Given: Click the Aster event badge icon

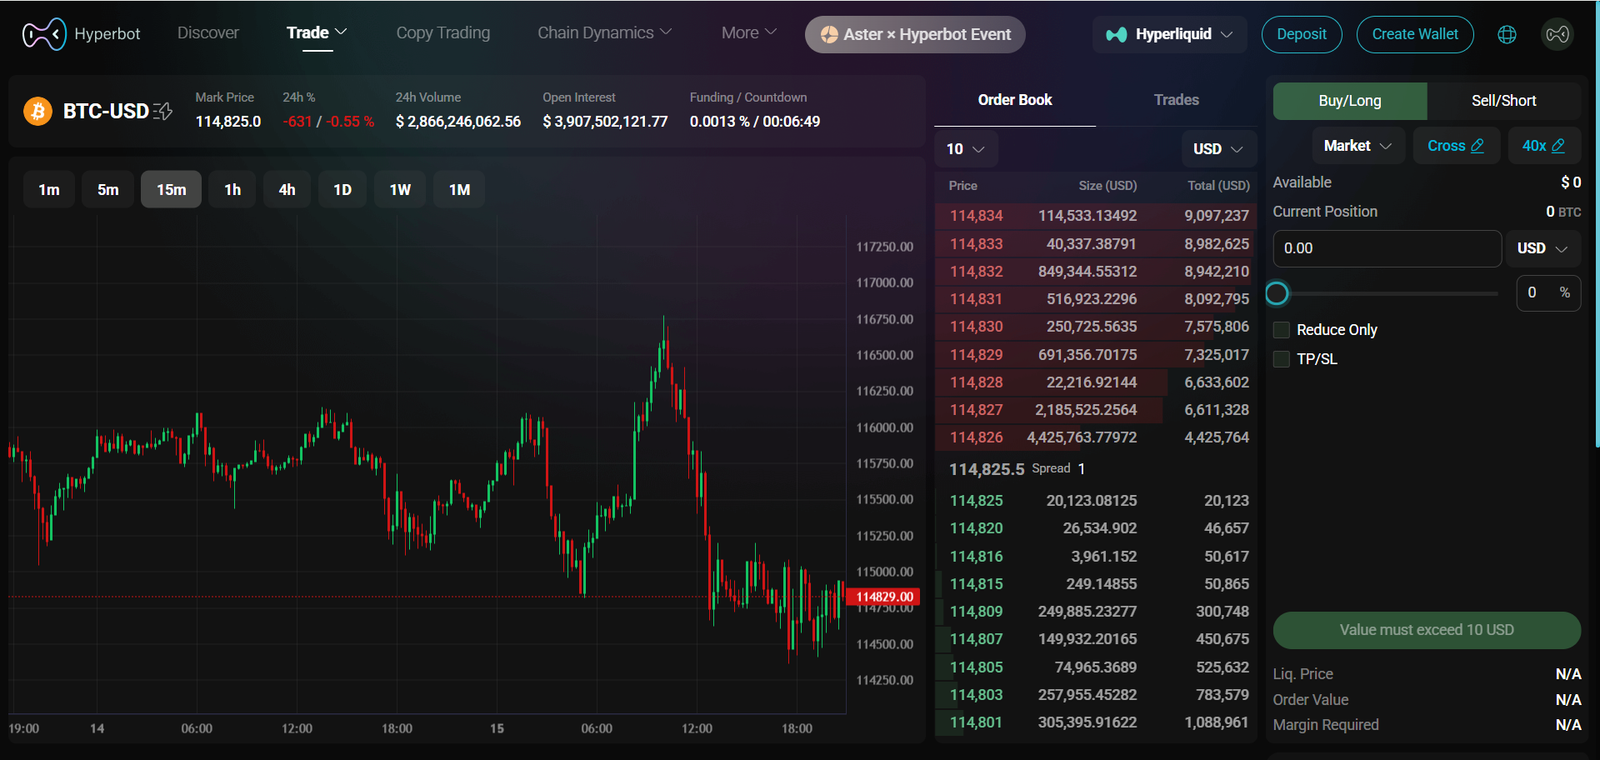Looking at the screenshot, I should [x=829, y=35].
